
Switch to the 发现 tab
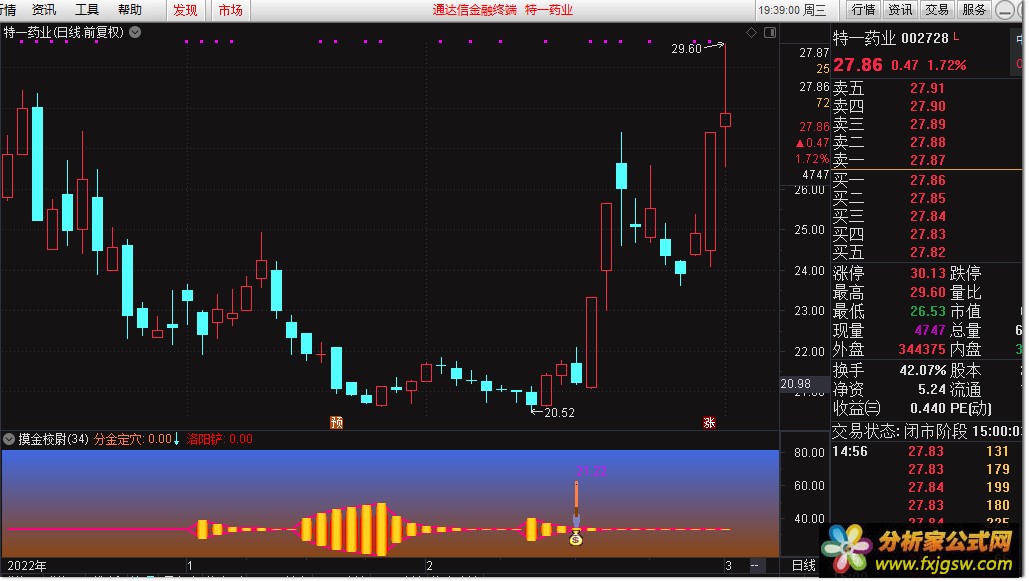tap(185, 10)
